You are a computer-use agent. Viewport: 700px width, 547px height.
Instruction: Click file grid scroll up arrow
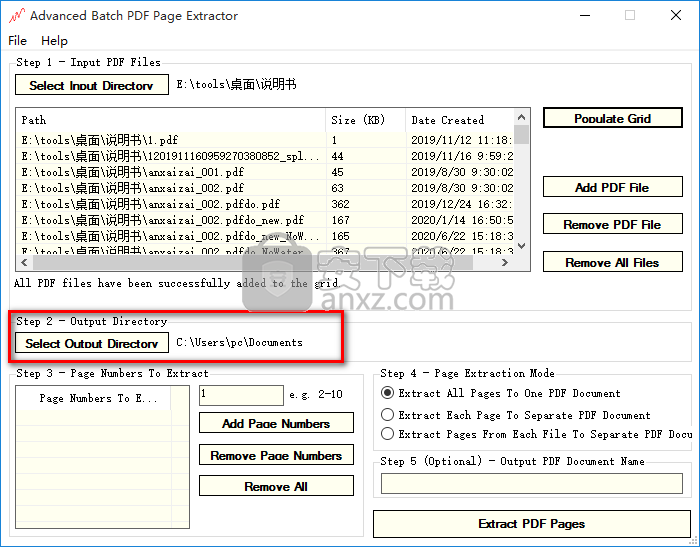[521, 118]
